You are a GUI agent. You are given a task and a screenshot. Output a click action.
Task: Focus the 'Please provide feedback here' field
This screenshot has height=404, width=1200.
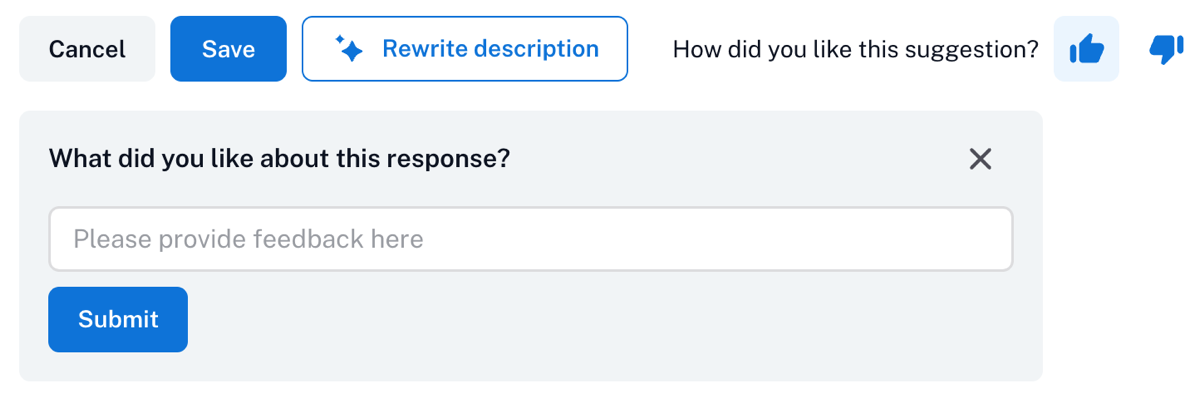click(531, 239)
